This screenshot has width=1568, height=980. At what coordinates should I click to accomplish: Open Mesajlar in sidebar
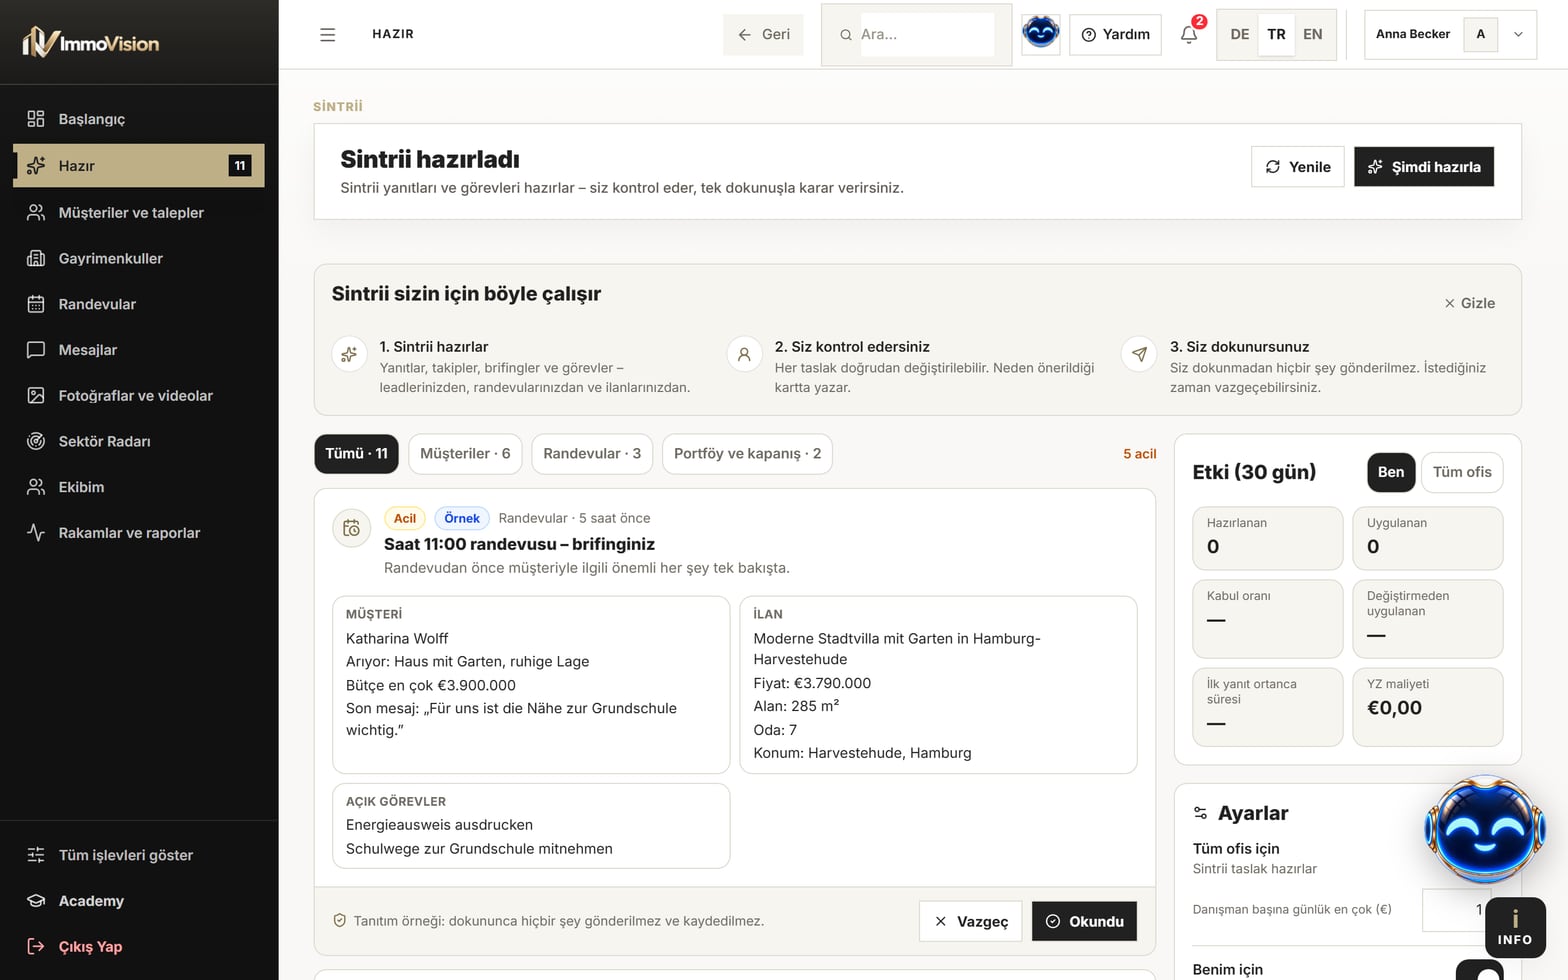139,350
